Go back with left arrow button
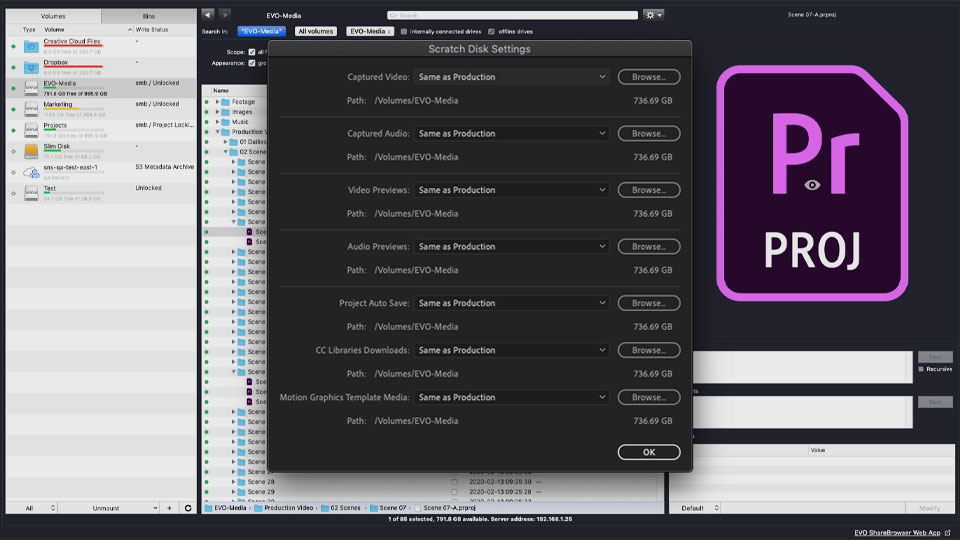960x540 pixels. [x=207, y=15]
